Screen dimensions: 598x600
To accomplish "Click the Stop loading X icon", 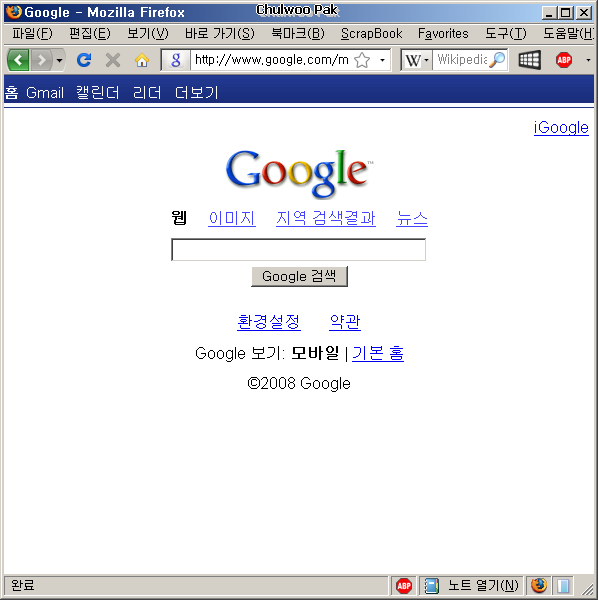I will point(113,60).
